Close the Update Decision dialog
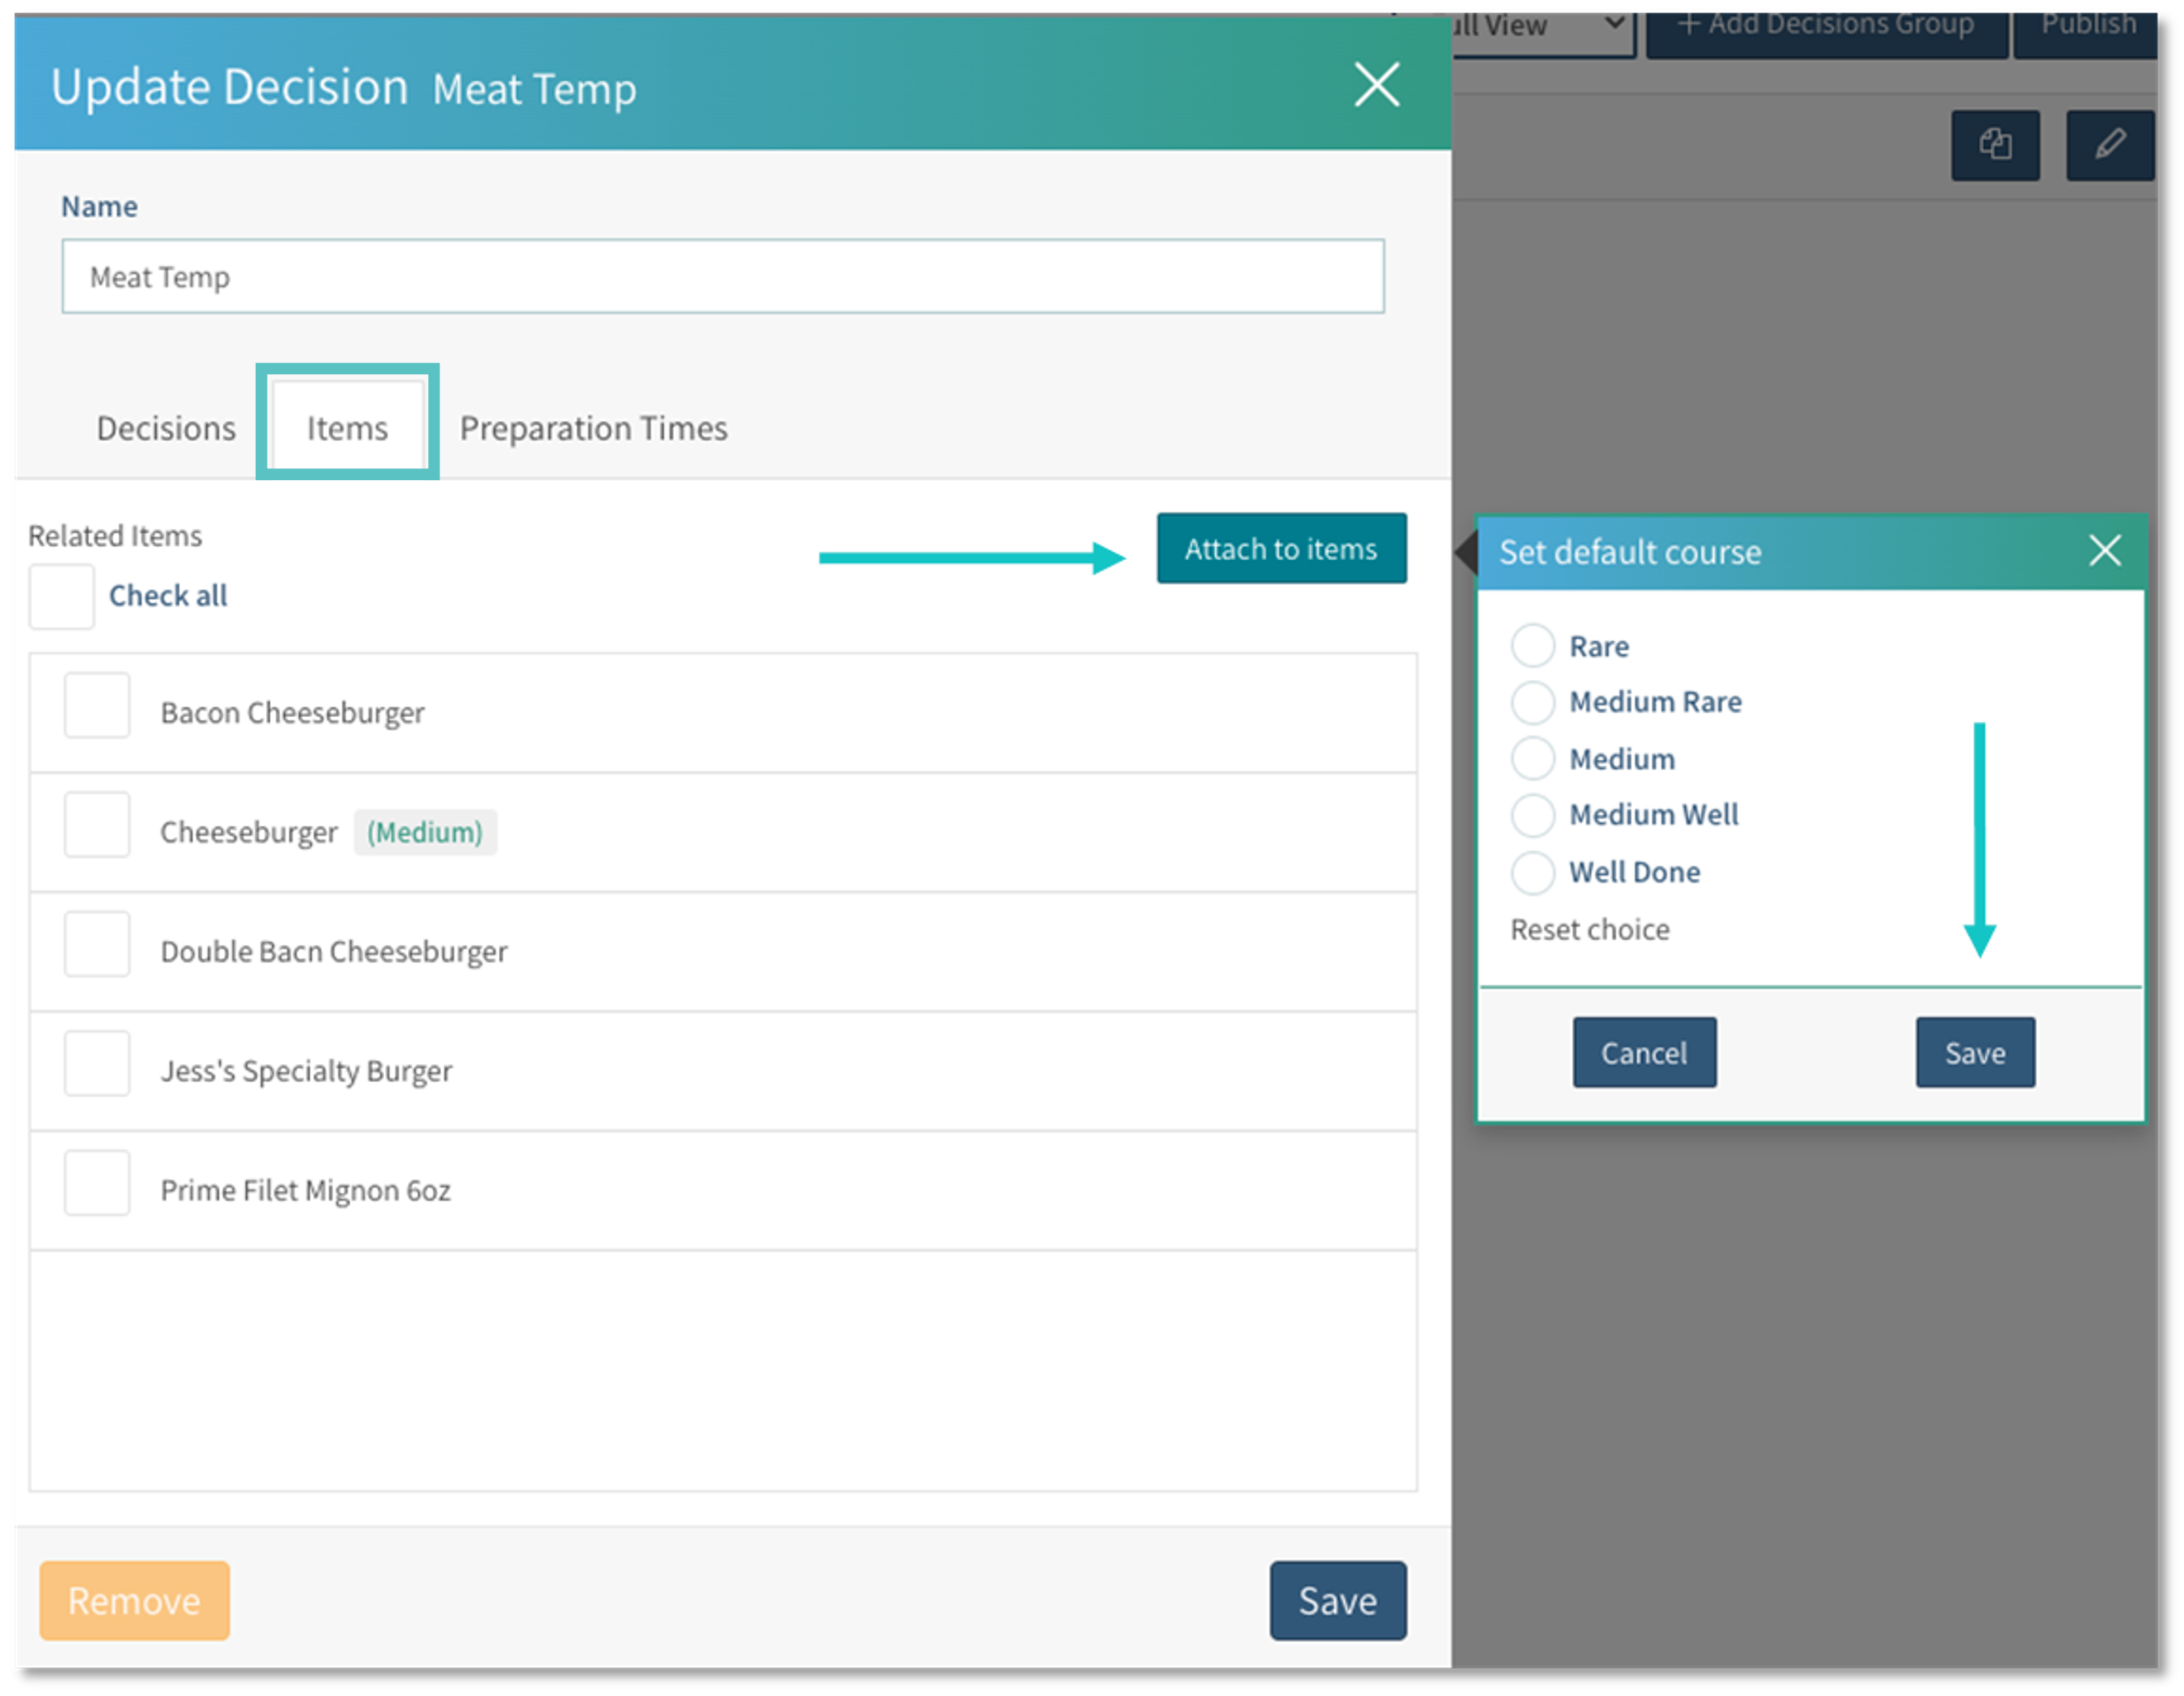Image resolution: width=2184 pixels, height=1696 pixels. click(1376, 85)
